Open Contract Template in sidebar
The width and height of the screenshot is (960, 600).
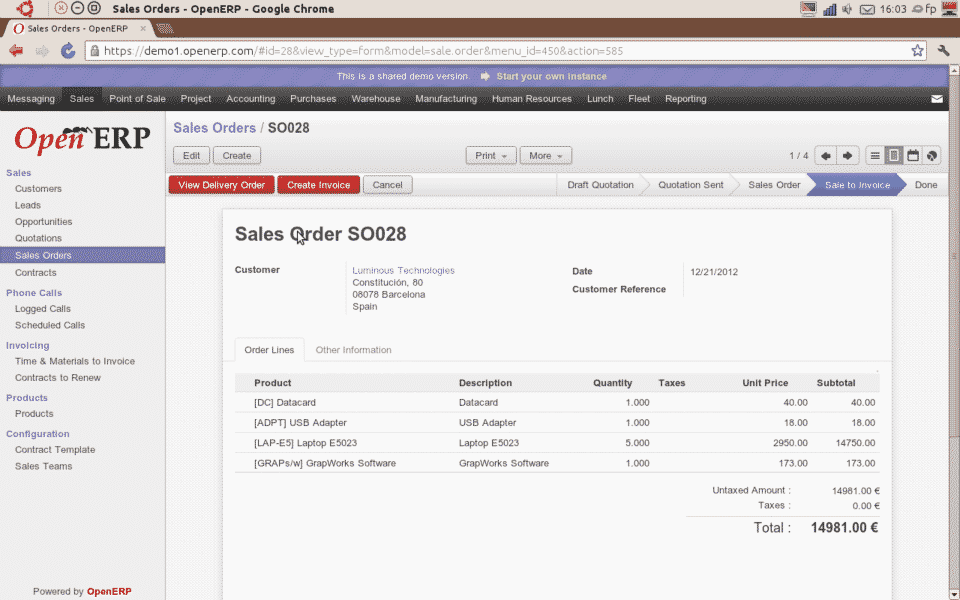[55, 449]
